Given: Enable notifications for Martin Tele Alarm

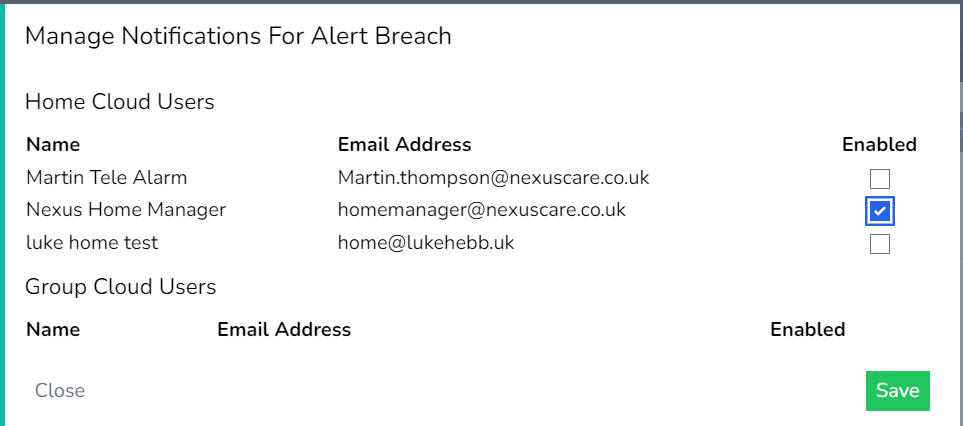Looking at the screenshot, I should tap(880, 179).
